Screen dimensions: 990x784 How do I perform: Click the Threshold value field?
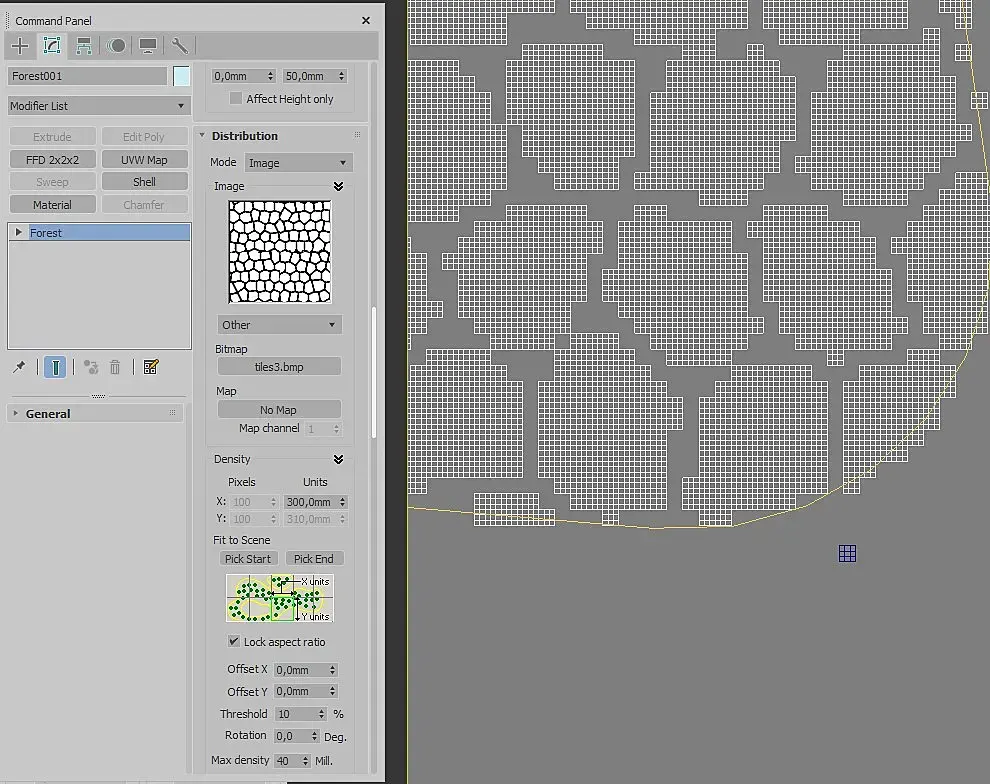(295, 714)
